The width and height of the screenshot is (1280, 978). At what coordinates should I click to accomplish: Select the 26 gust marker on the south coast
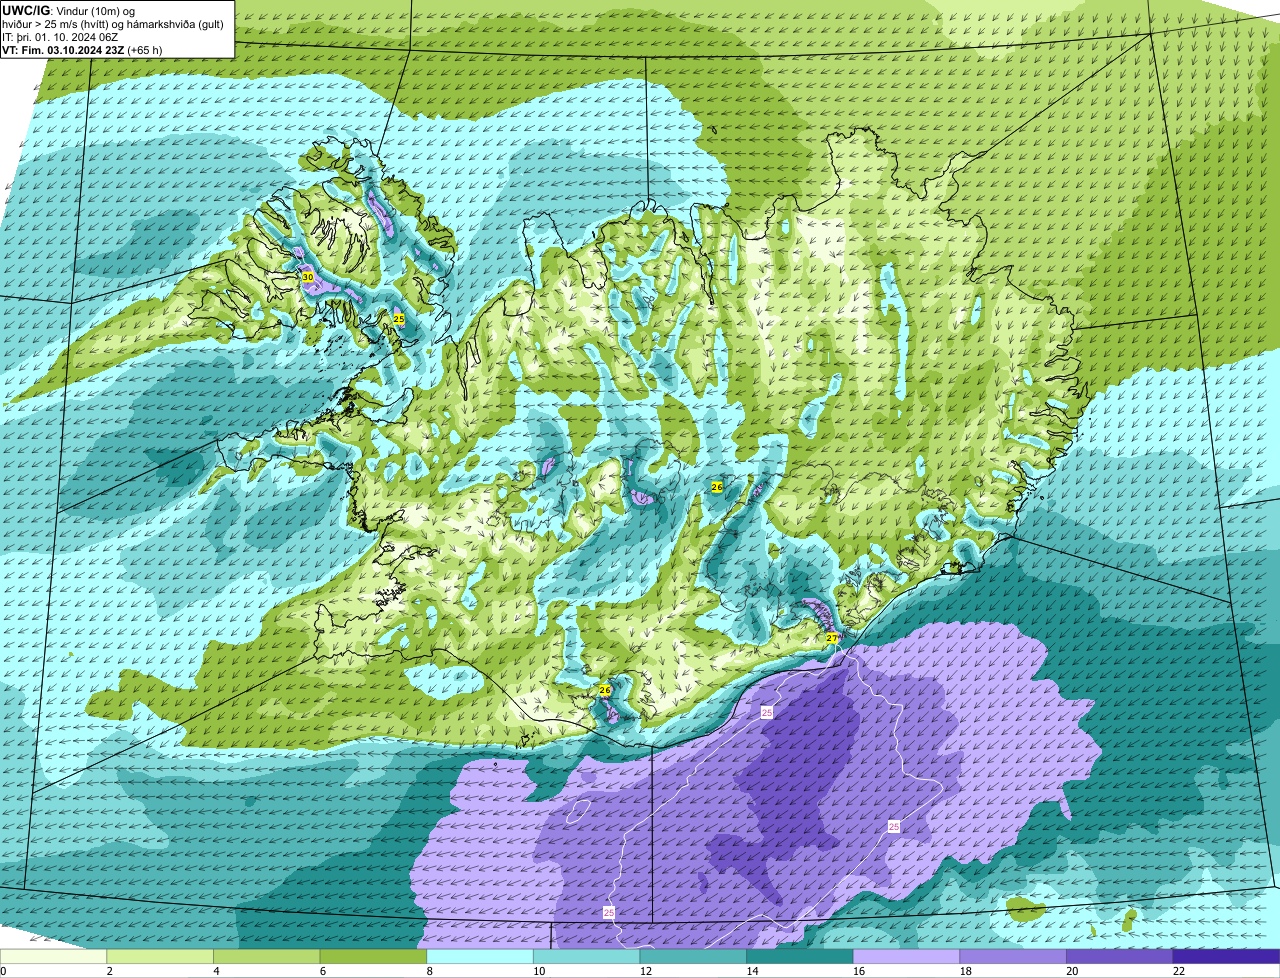tap(605, 690)
